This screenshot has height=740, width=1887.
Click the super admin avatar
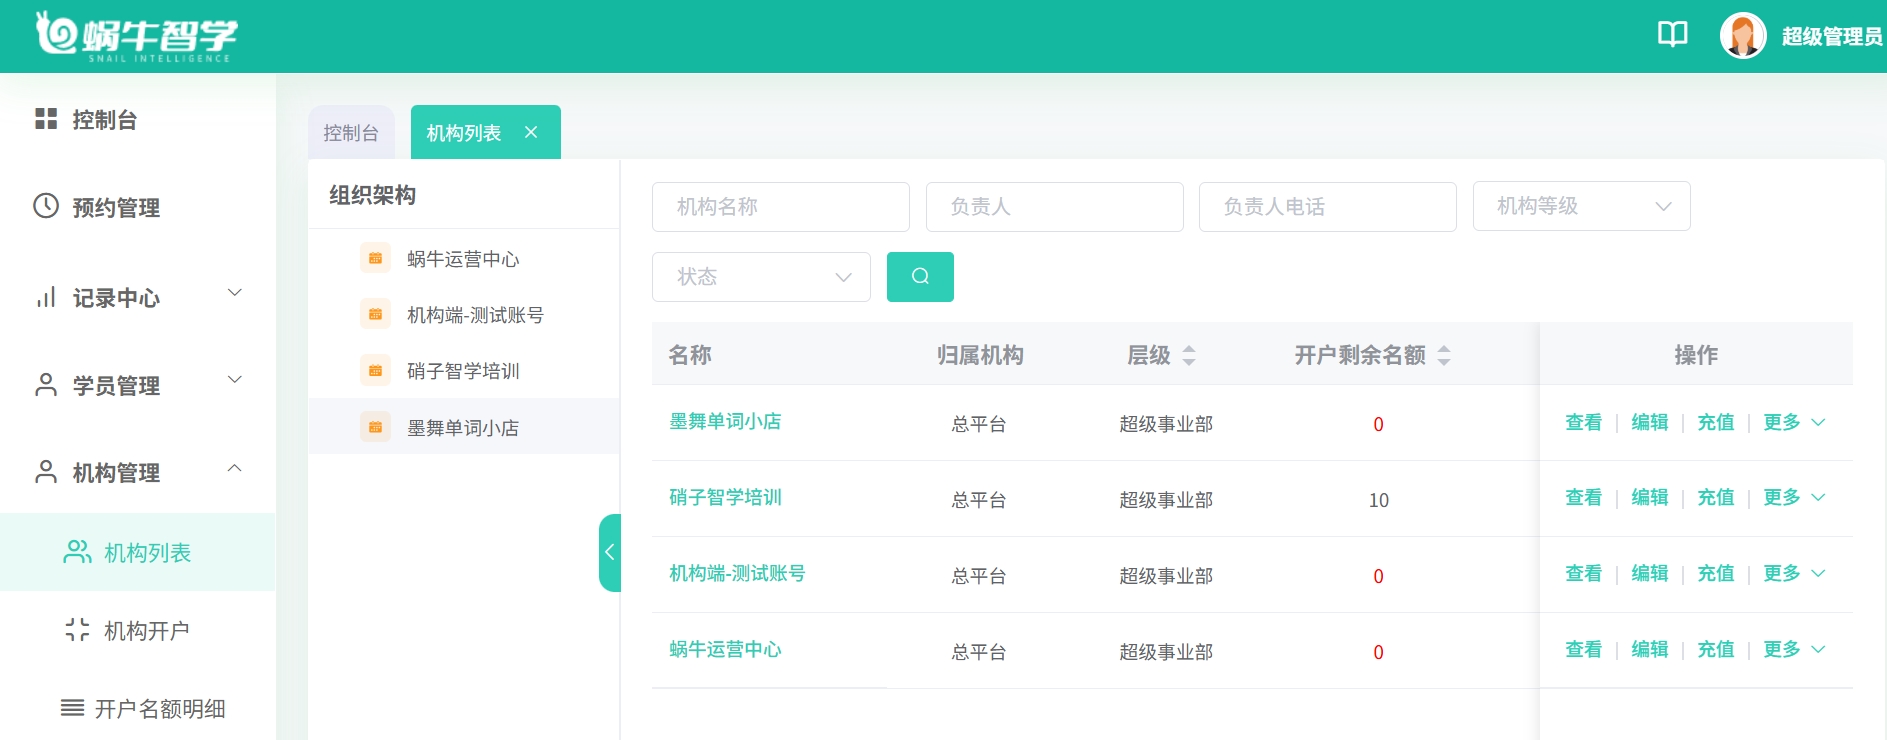1743,36
